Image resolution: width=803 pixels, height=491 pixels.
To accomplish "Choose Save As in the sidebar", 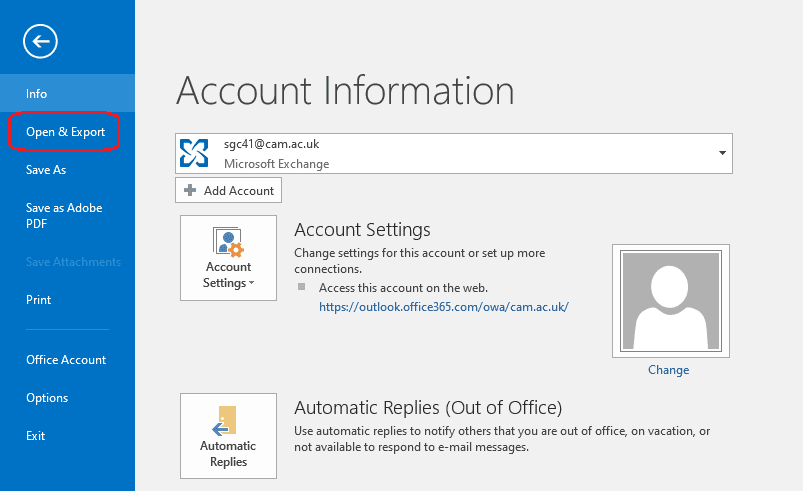I will pos(46,170).
